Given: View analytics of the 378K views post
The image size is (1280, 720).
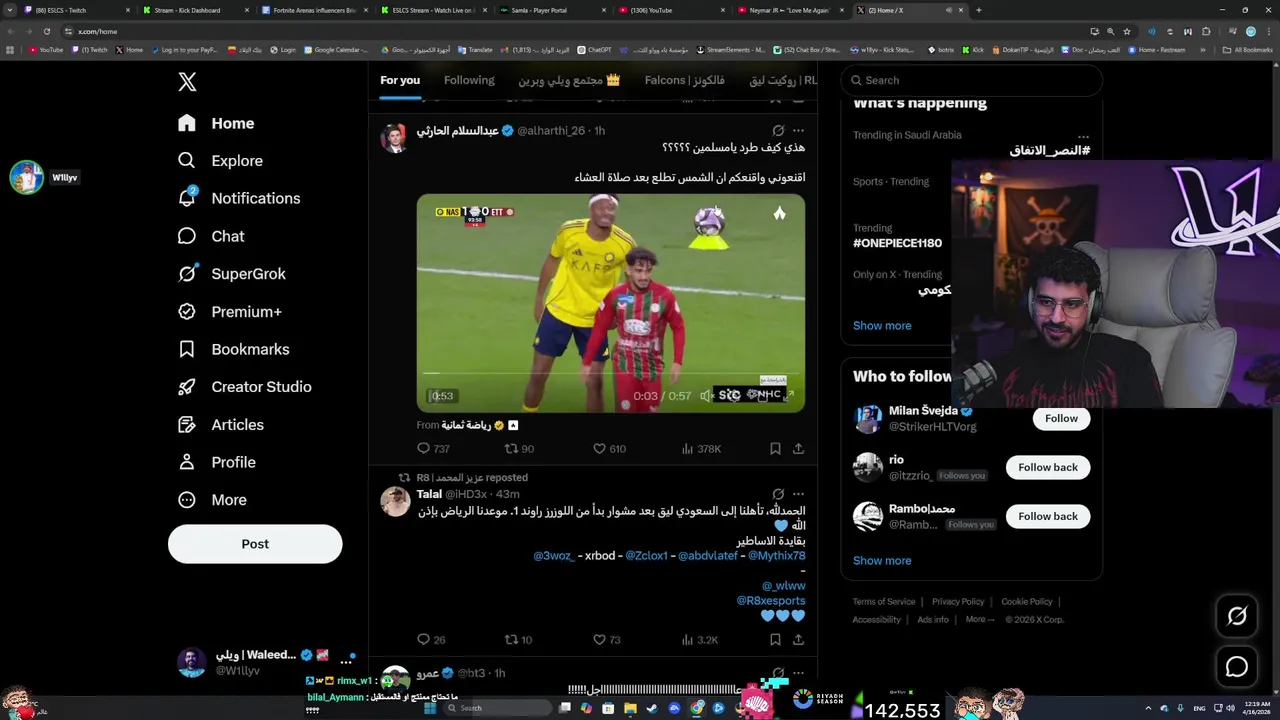Looking at the screenshot, I should click(701, 449).
